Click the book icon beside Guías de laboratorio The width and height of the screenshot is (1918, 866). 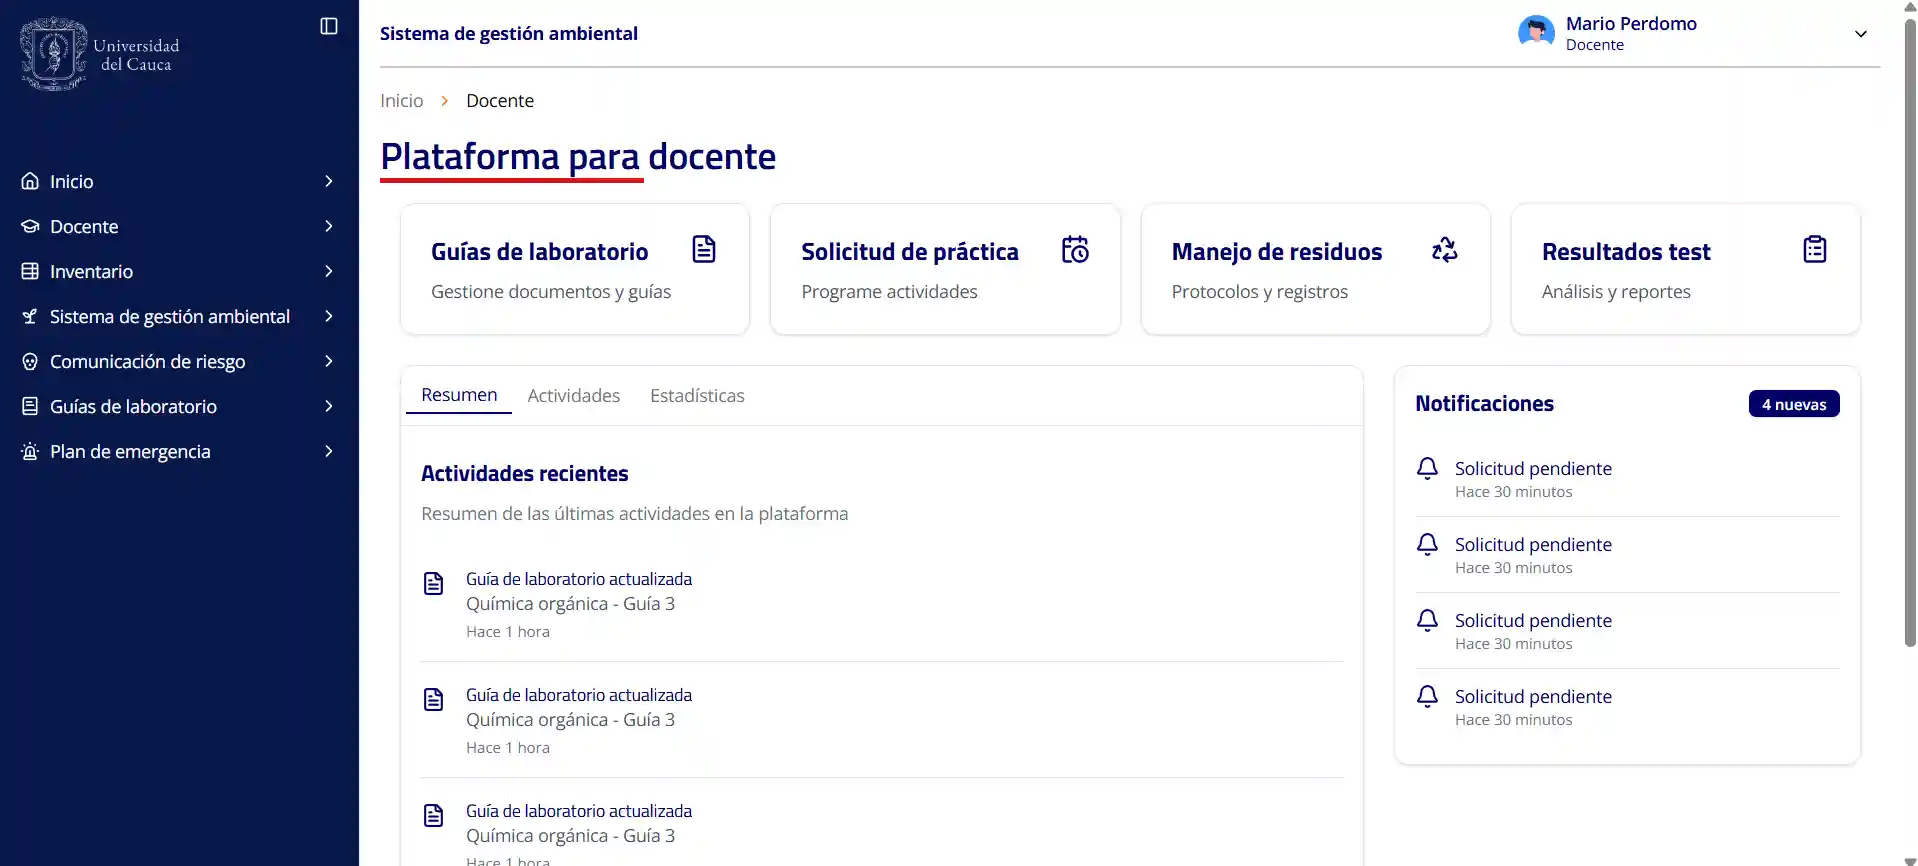pyautogui.click(x=30, y=406)
